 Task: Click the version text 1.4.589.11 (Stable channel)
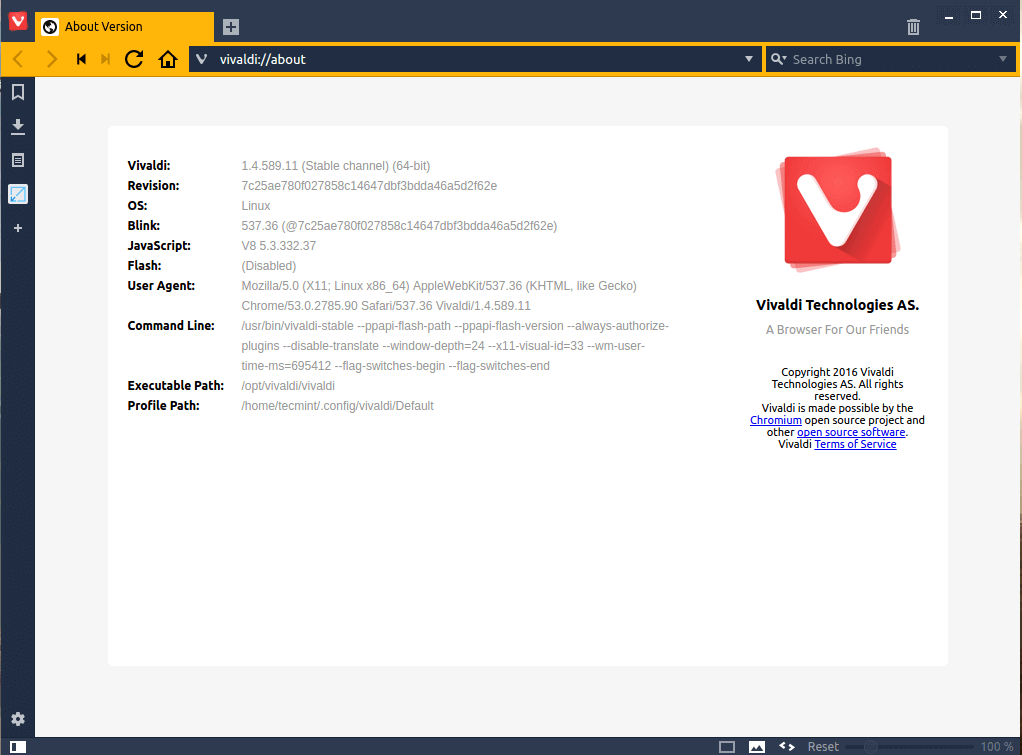tap(336, 166)
